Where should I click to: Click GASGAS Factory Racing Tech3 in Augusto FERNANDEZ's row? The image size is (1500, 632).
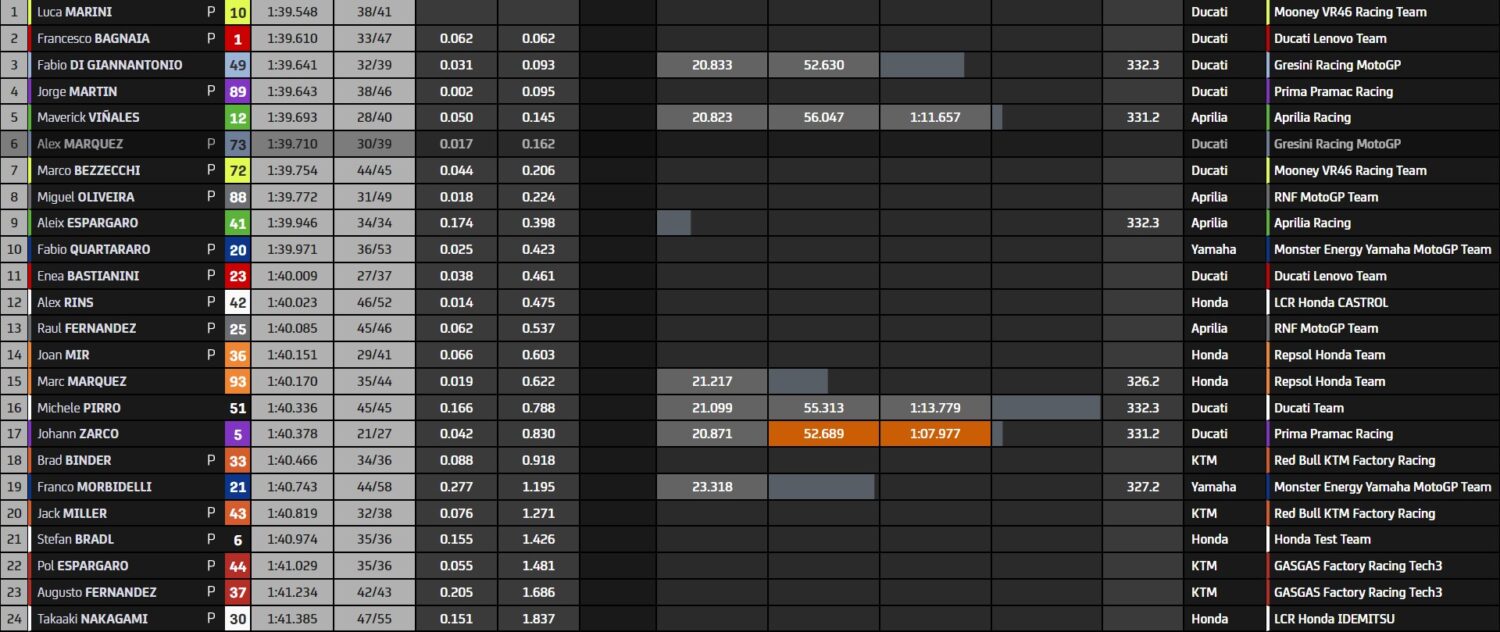1358,592
